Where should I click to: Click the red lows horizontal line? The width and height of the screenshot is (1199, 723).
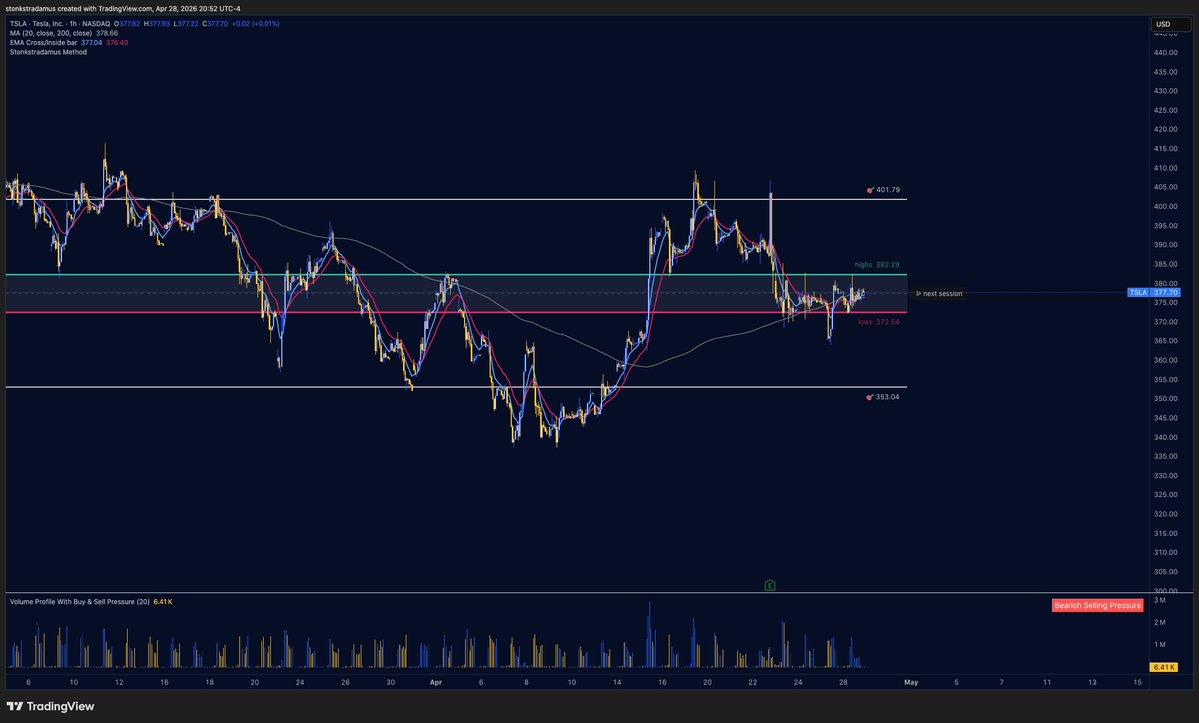(x=457, y=312)
